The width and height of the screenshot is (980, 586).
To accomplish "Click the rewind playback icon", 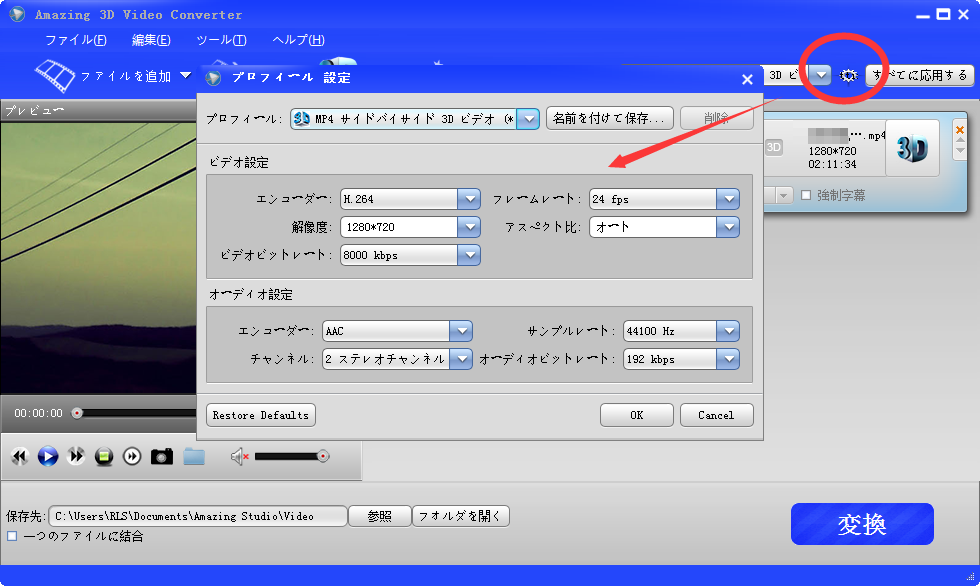I will click(x=19, y=456).
